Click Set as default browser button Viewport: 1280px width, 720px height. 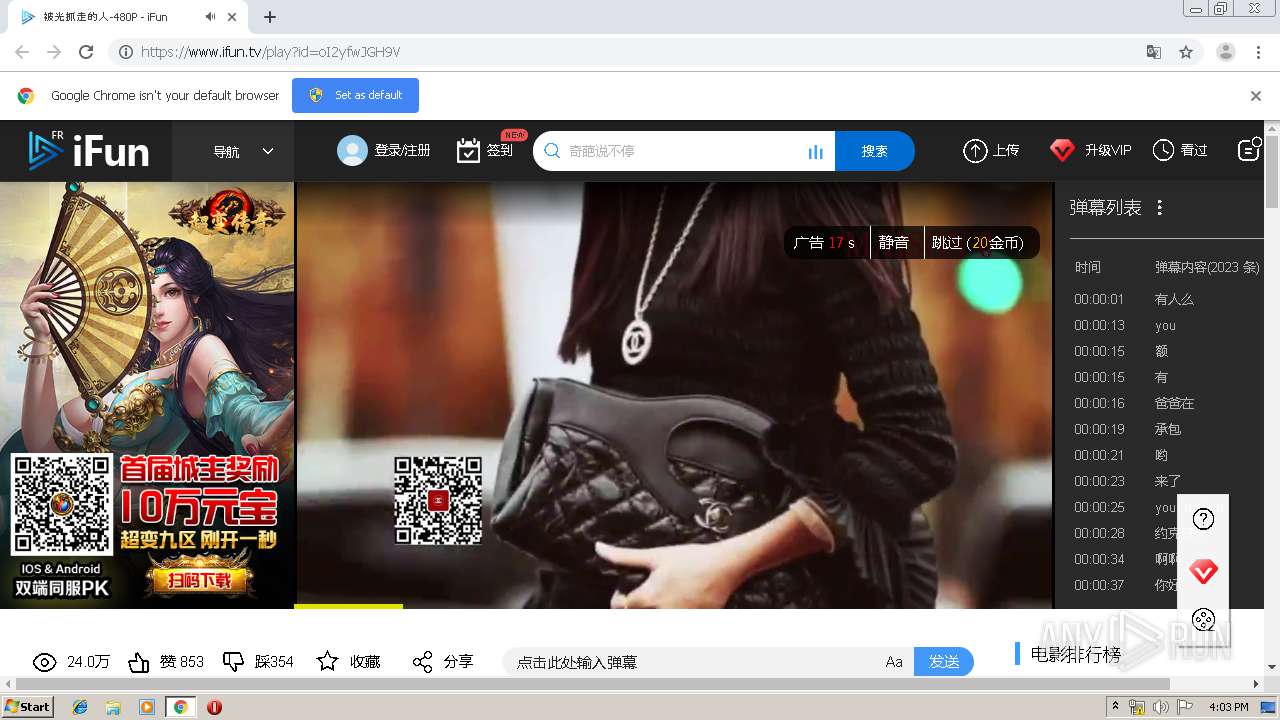click(355, 95)
